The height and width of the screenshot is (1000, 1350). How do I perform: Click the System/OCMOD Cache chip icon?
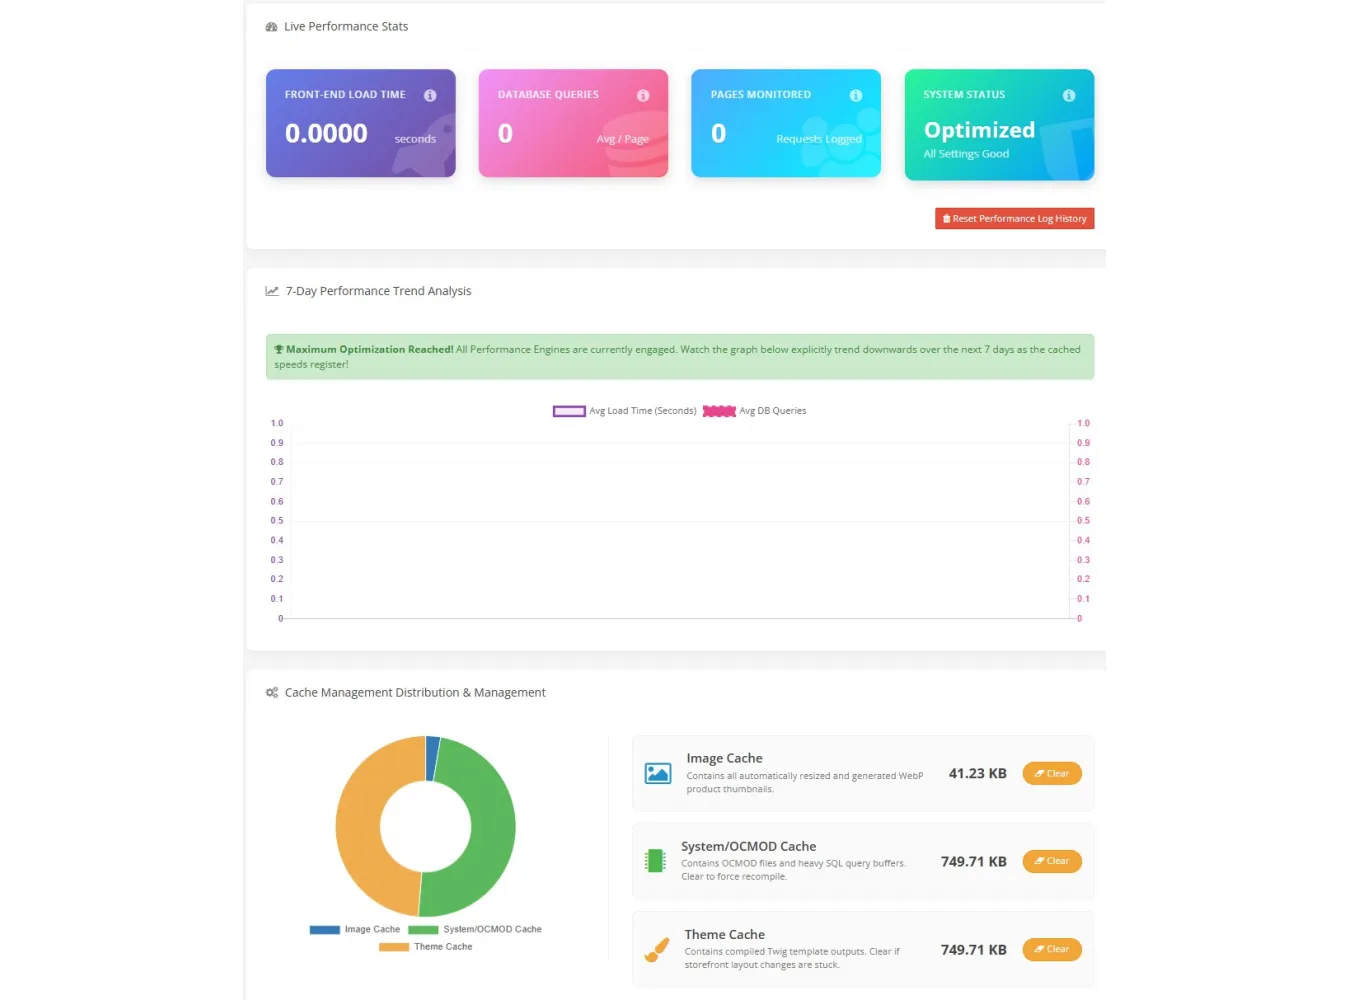[x=655, y=860]
